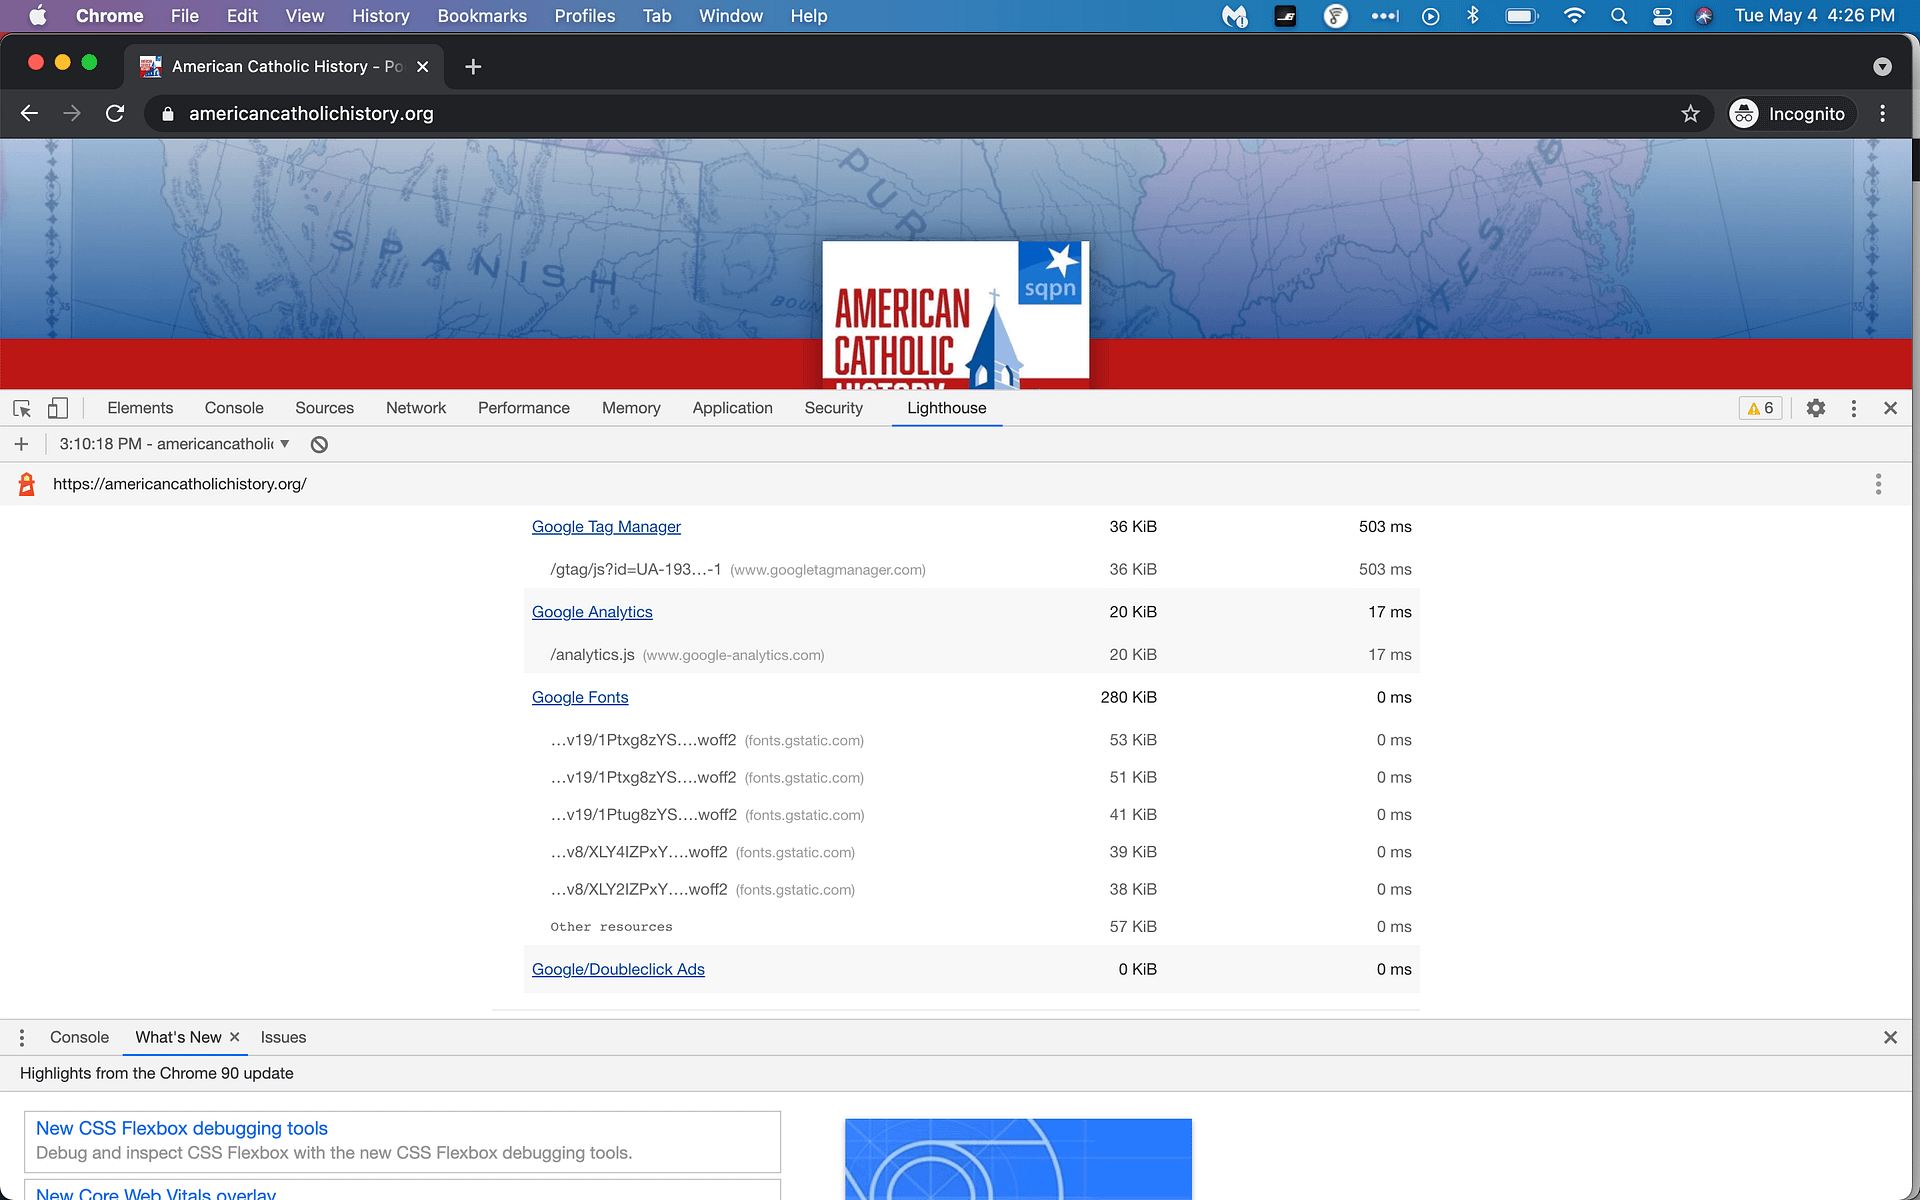Open the Google Tag Manager link
This screenshot has height=1200, width=1920.
(x=606, y=527)
